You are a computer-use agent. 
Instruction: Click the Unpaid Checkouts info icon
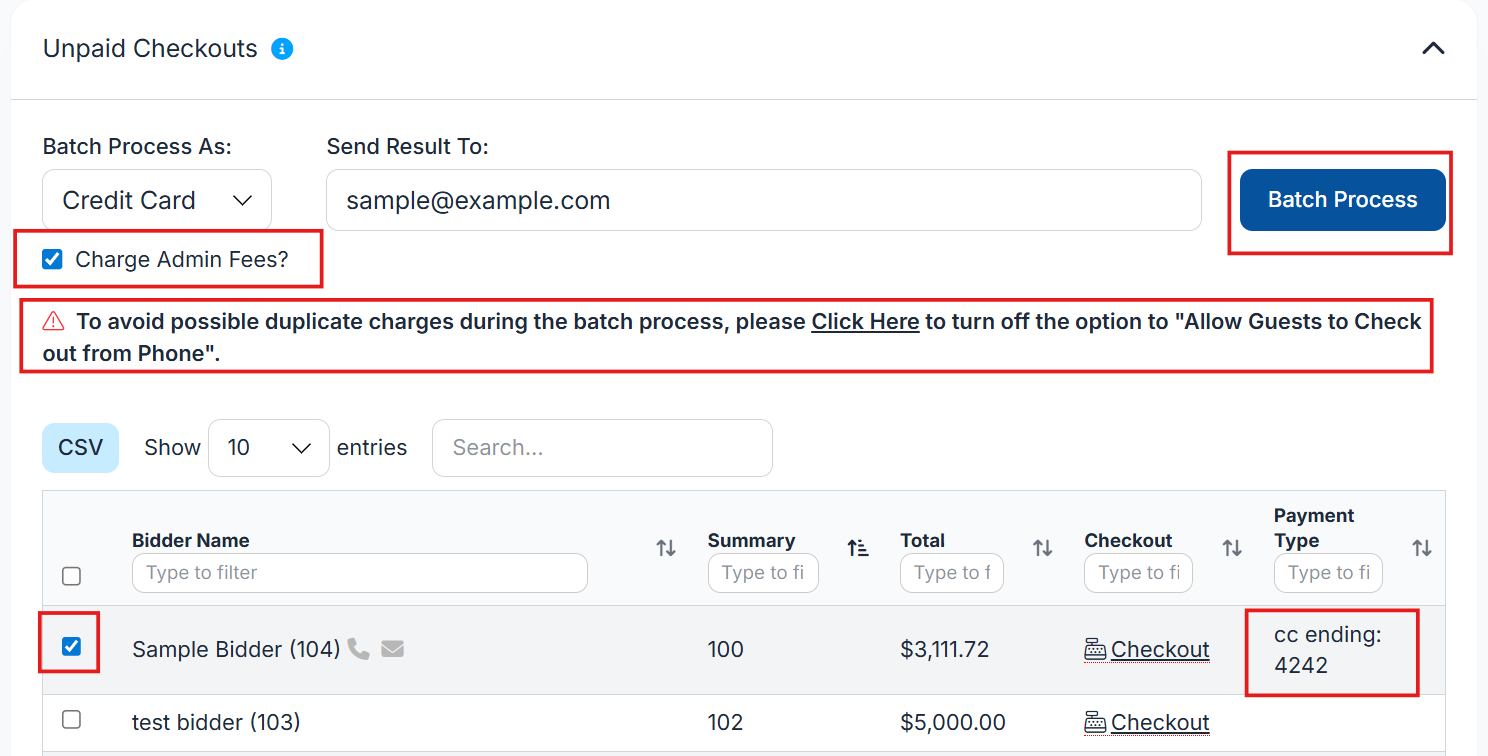[283, 49]
